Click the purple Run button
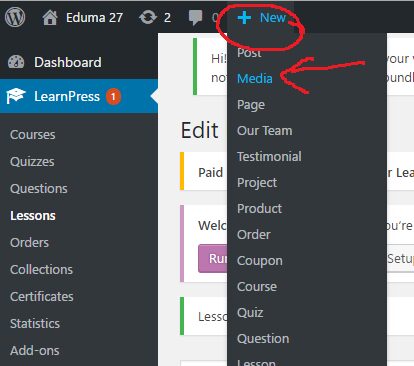 pos(213,258)
